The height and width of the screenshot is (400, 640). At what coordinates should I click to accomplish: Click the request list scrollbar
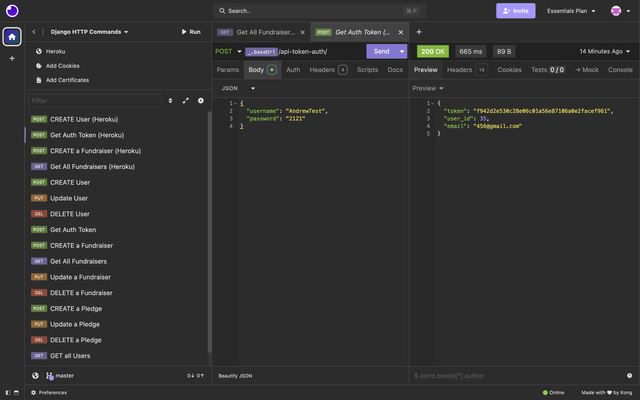(x=209, y=232)
